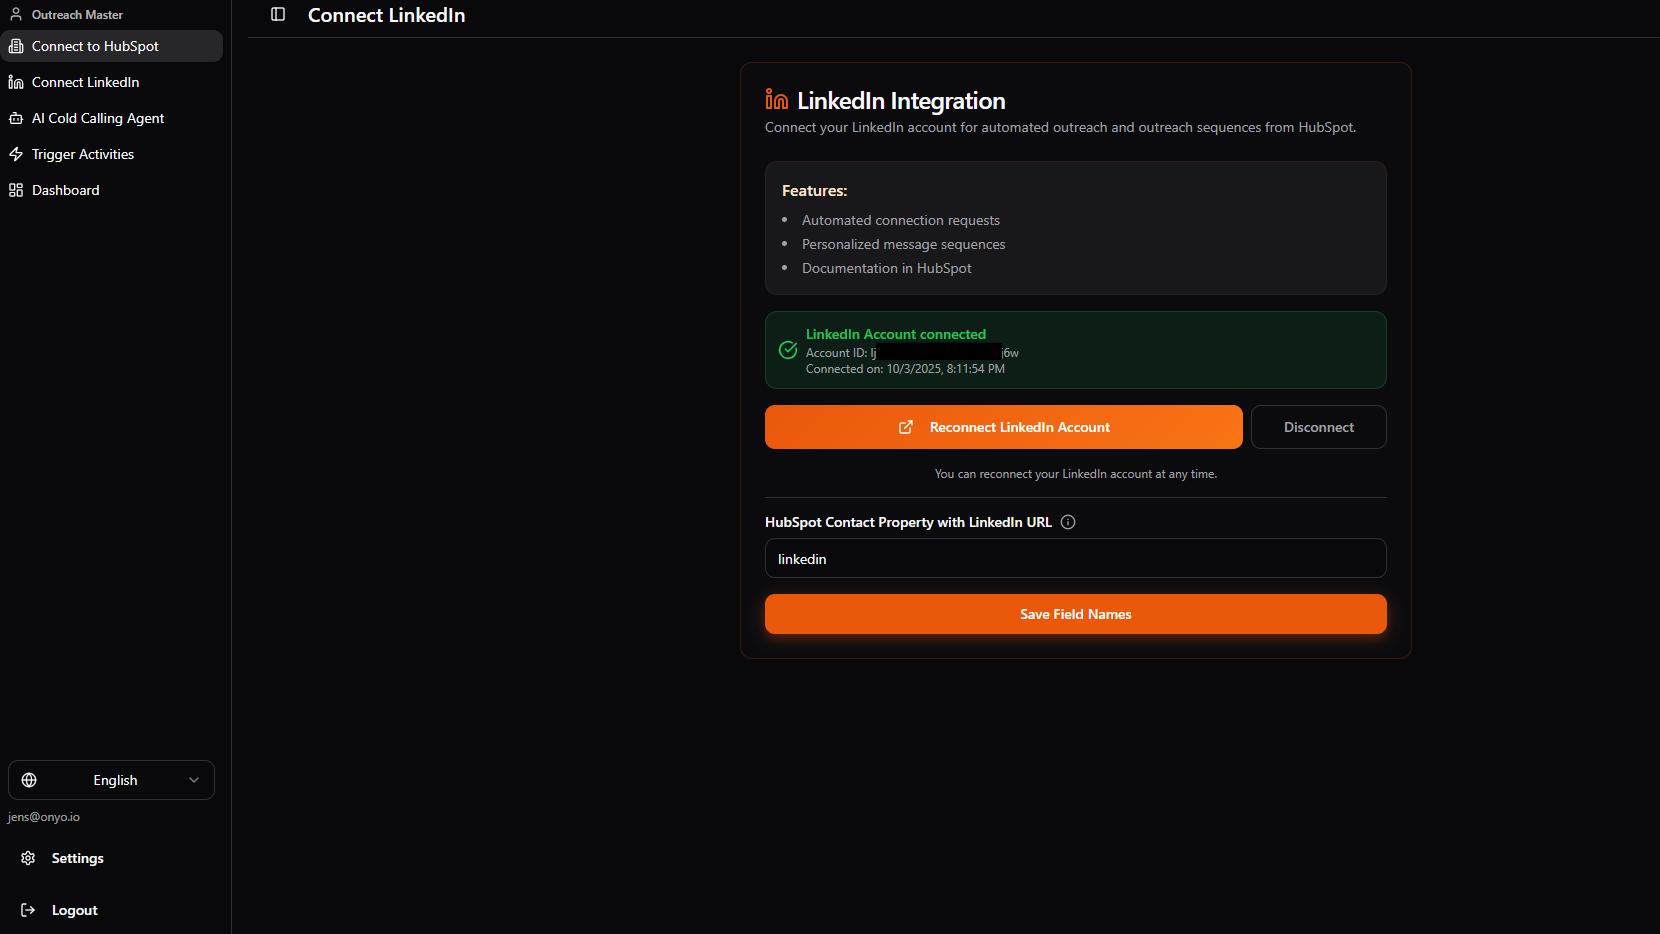Image resolution: width=1660 pixels, height=934 pixels.
Task: Click the globe icon in language selector
Action: coord(29,780)
